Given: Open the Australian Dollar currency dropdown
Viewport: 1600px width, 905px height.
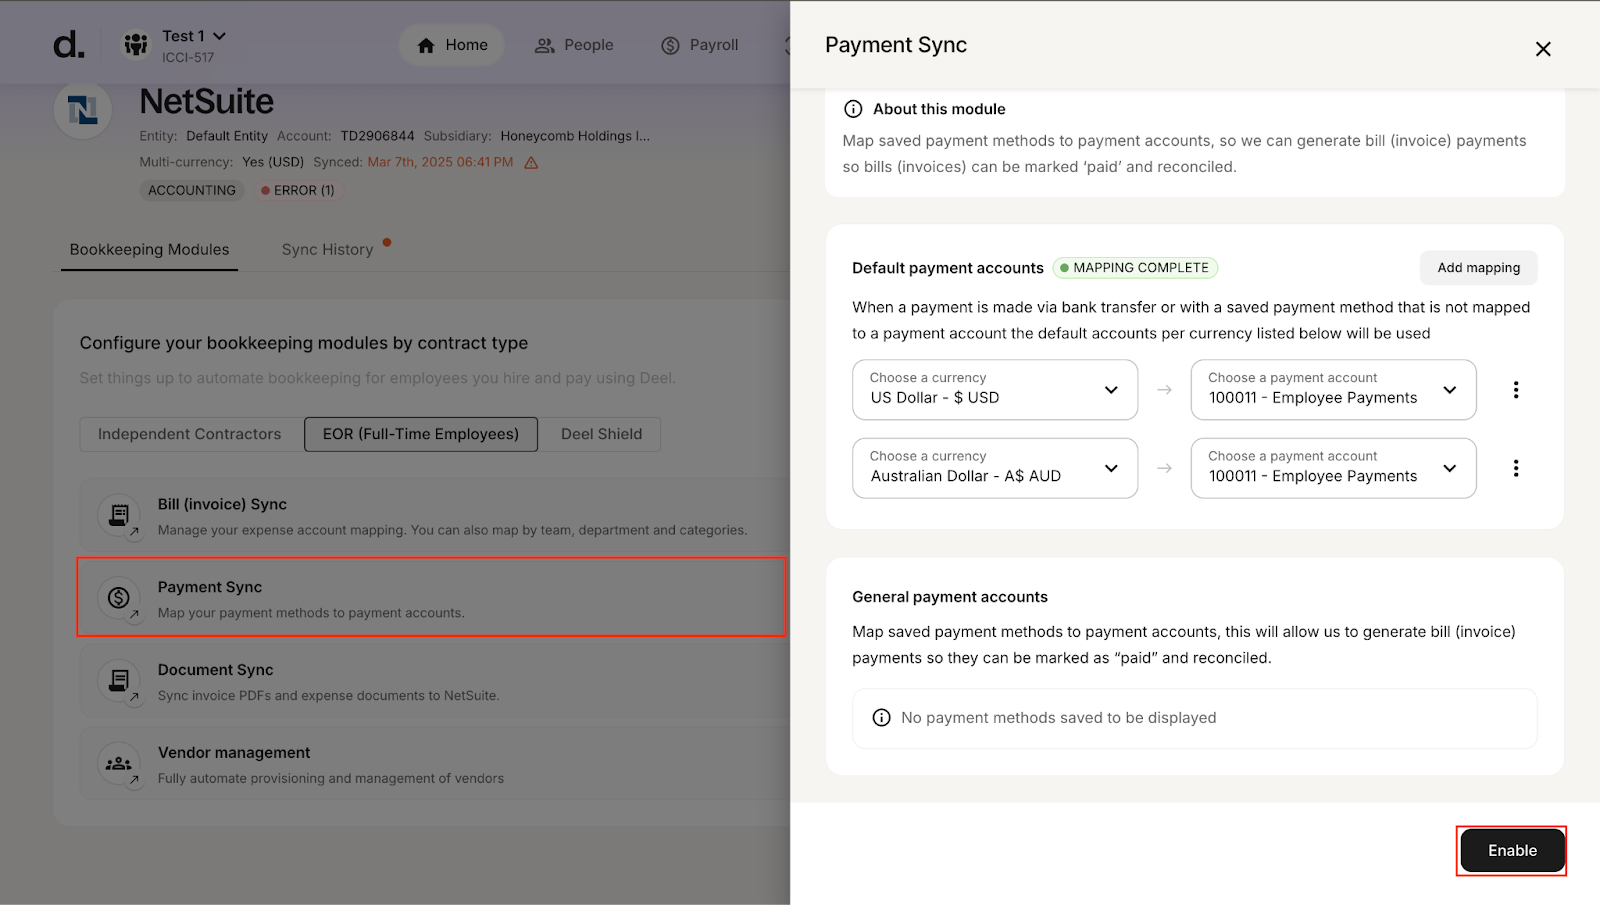Looking at the screenshot, I should pyautogui.click(x=995, y=468).
